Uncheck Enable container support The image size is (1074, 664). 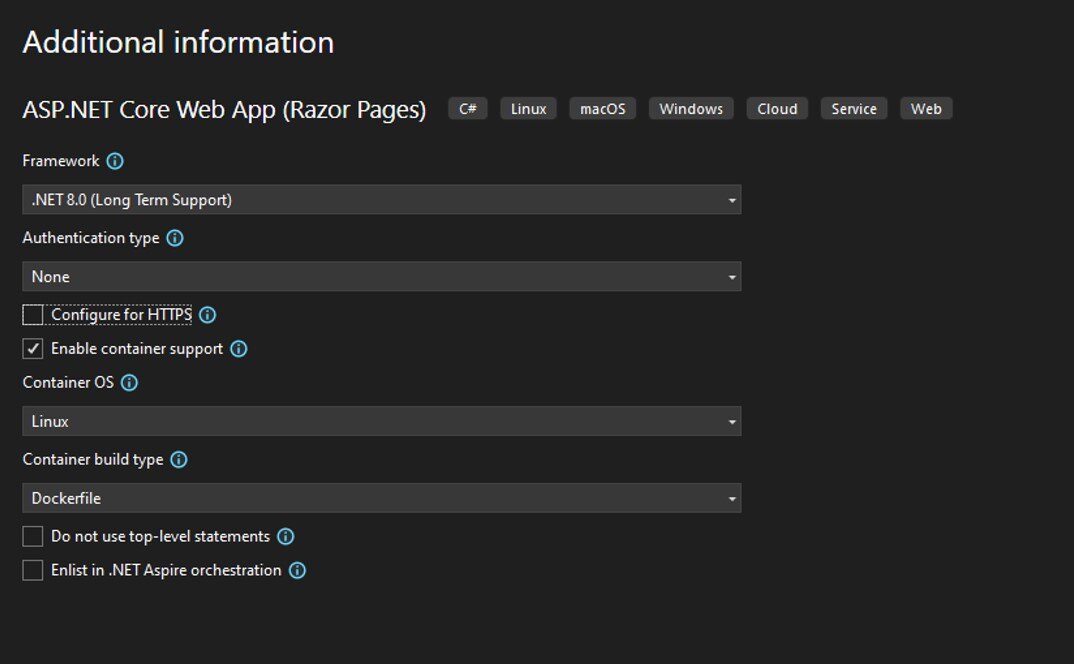(31, 348)
